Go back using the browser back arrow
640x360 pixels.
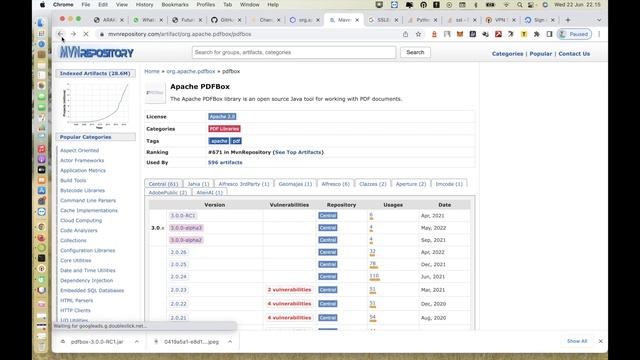(60, 34)
